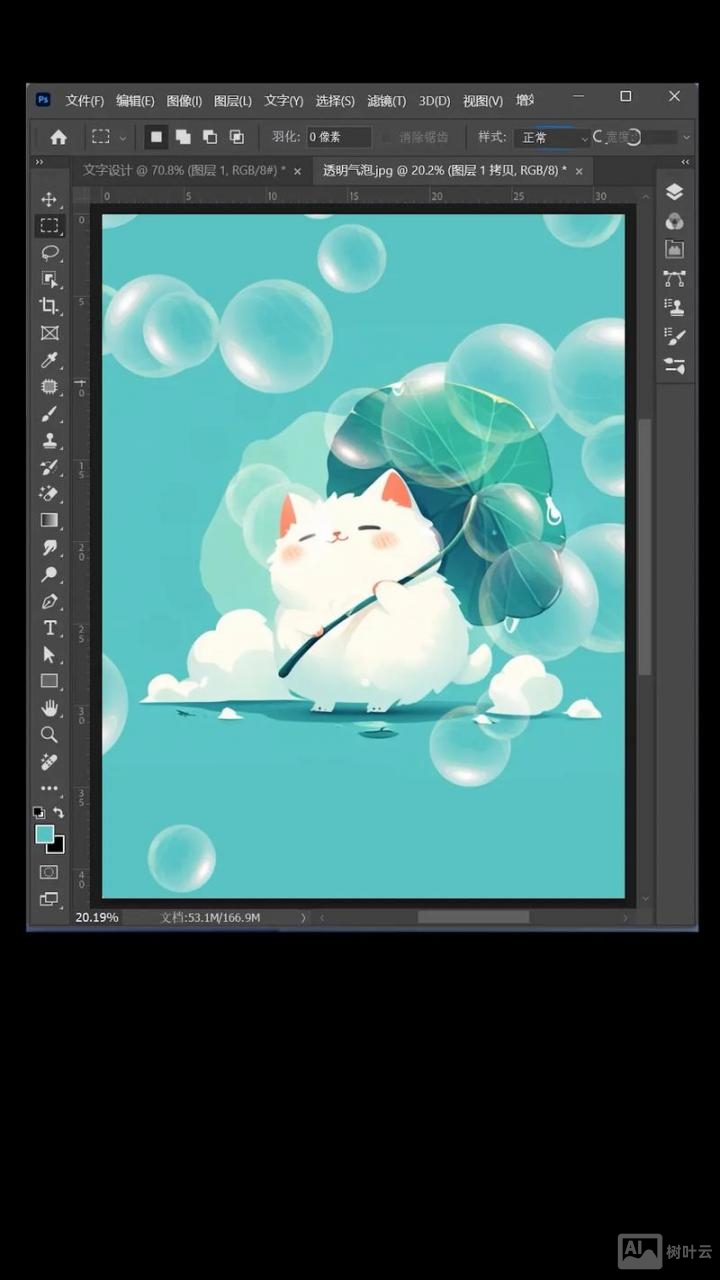The width and height of the screenshot is (720, 1280).
Task: Pick the Crop tool
Action: [x=49, y=306]
